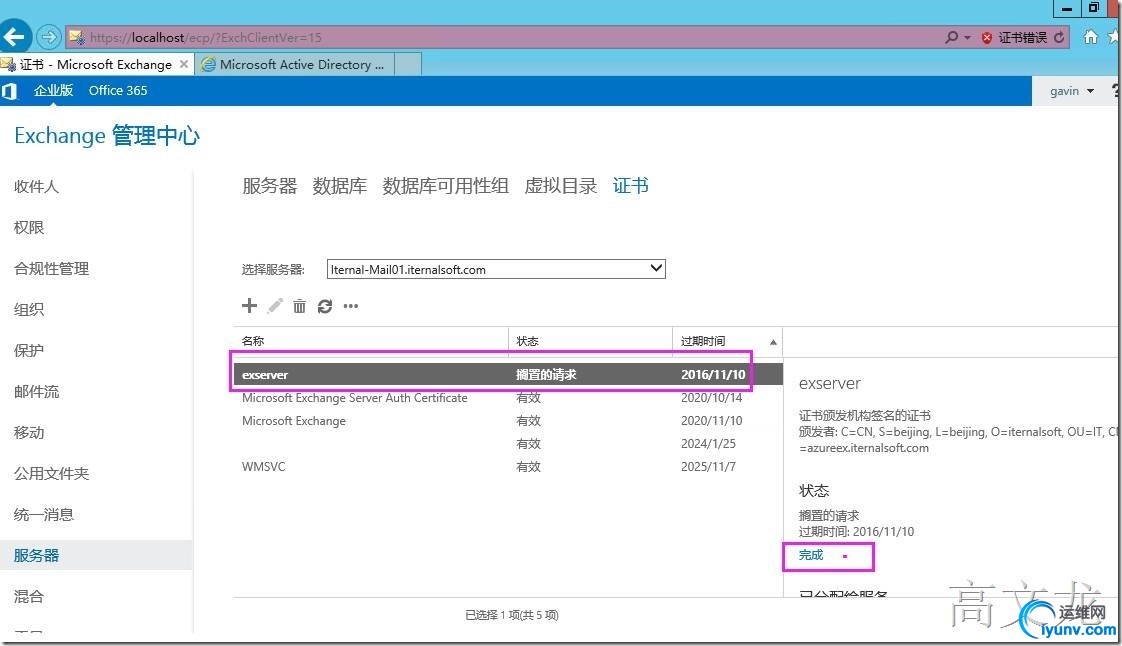Switch to the 虚拟目录 top tab

pos(561,186)
